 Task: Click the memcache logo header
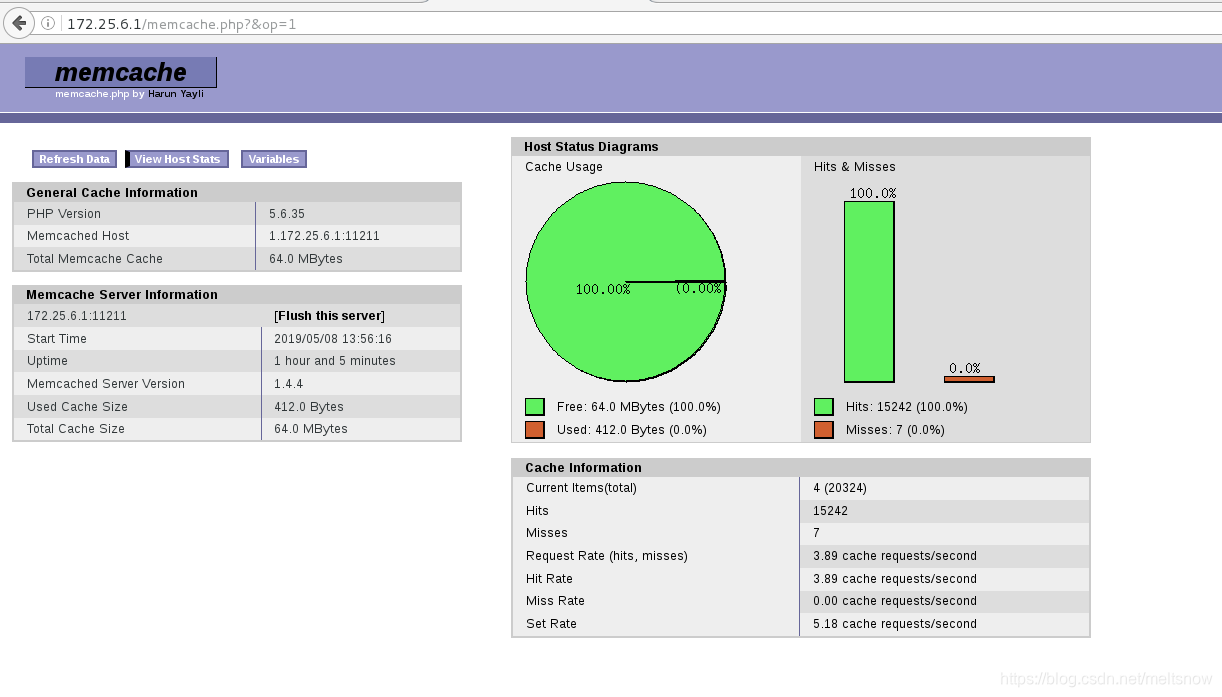click(x=121, y=72)
